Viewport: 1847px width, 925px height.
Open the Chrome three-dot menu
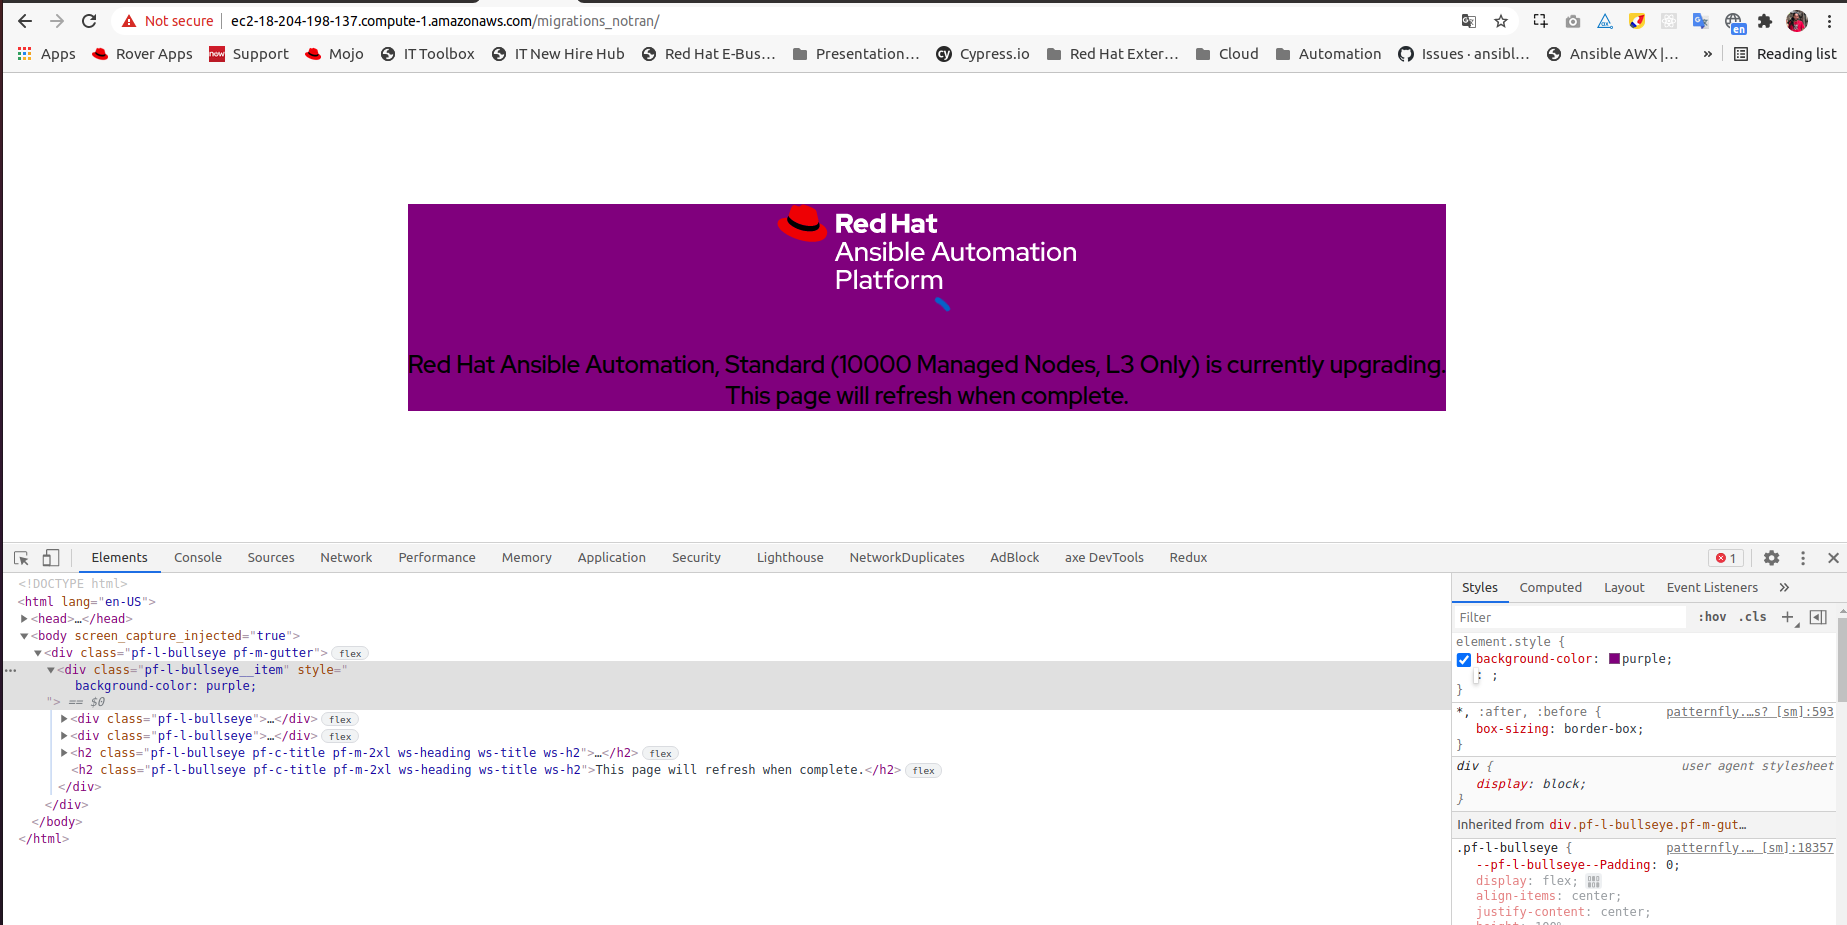[1829, 21]
